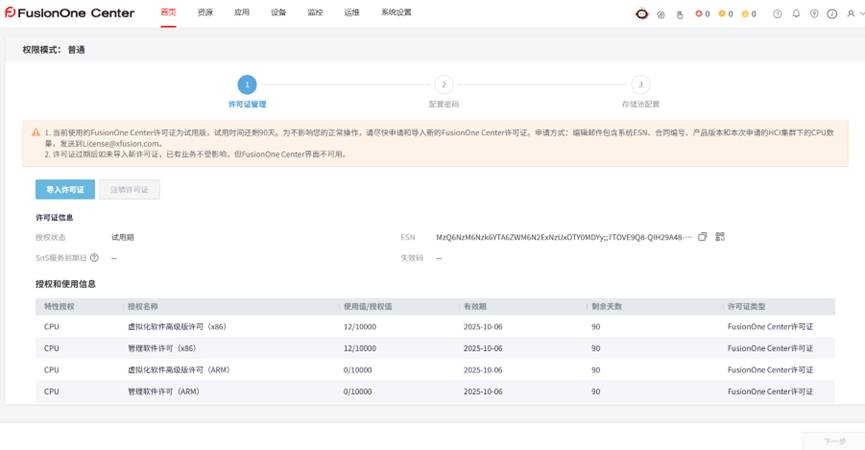This screenshot has height=450, width=865.
Task: Click the layered-pages icon beside the robot assistant
Action: pos(661,15)
